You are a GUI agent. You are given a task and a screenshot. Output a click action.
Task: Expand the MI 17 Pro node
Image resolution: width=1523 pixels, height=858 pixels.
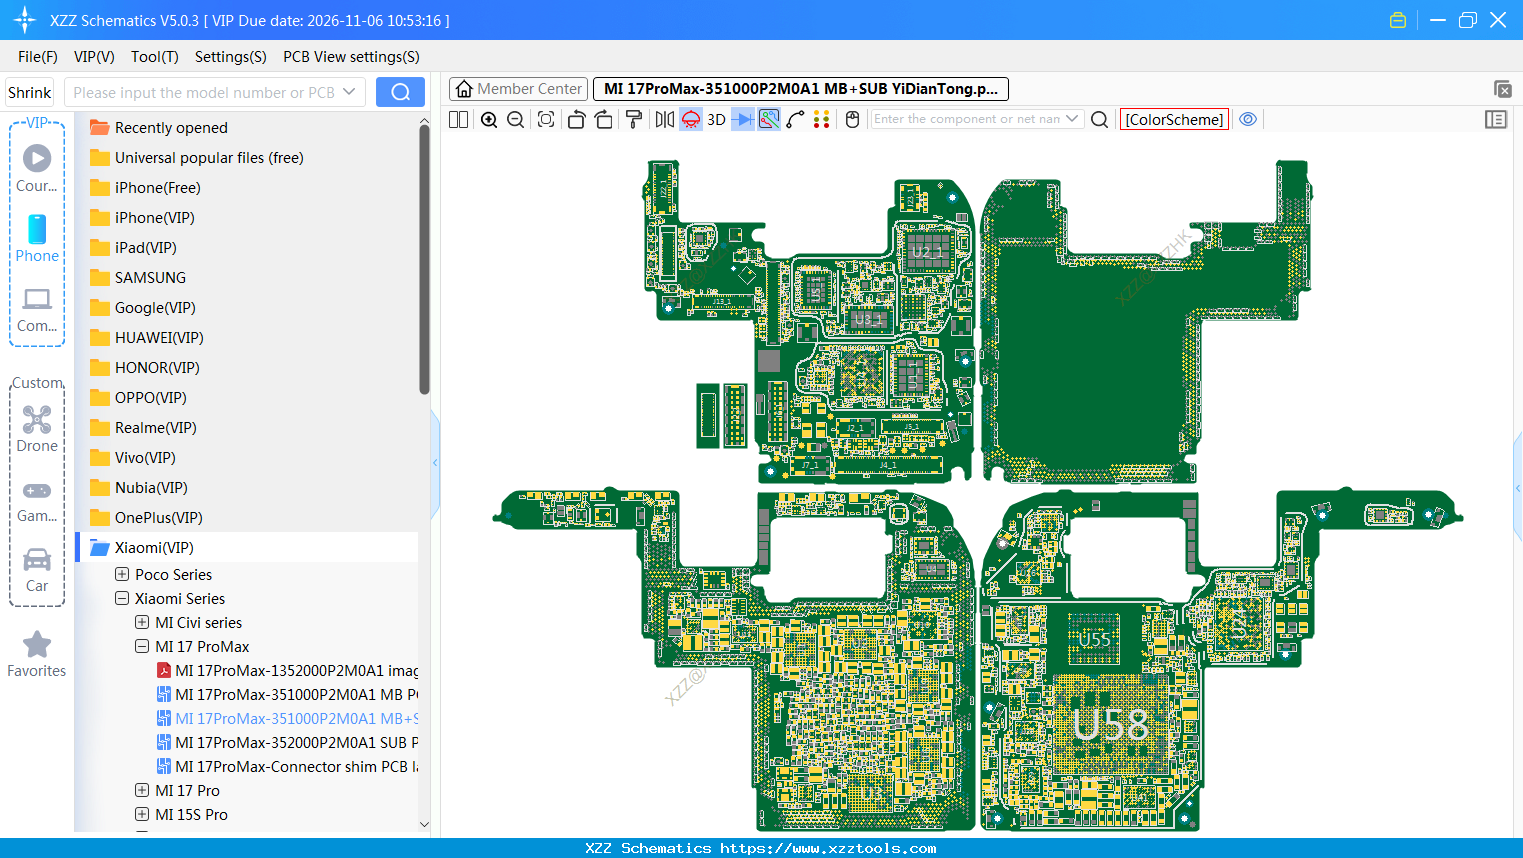(x=142, y=790)
